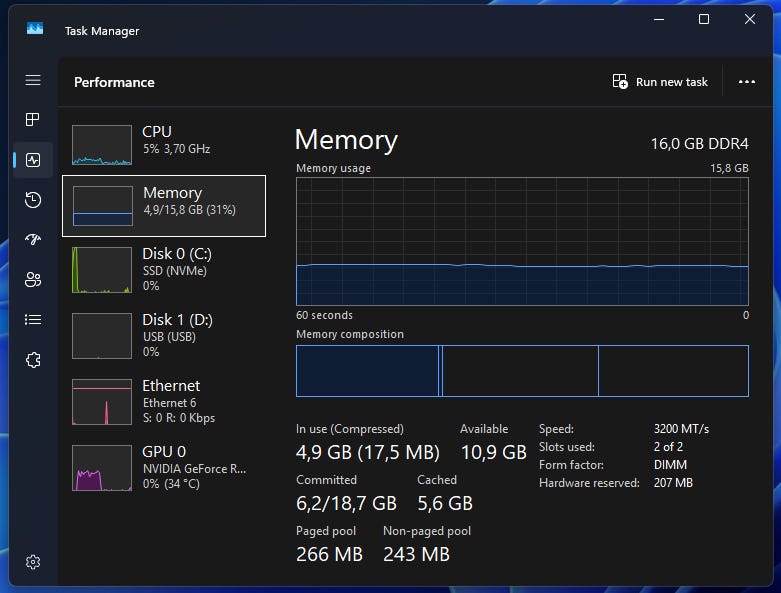The width and height of the screenshot is (781, 593).
Task: Go to the Processes page icon
Action: tap(33, 119)
